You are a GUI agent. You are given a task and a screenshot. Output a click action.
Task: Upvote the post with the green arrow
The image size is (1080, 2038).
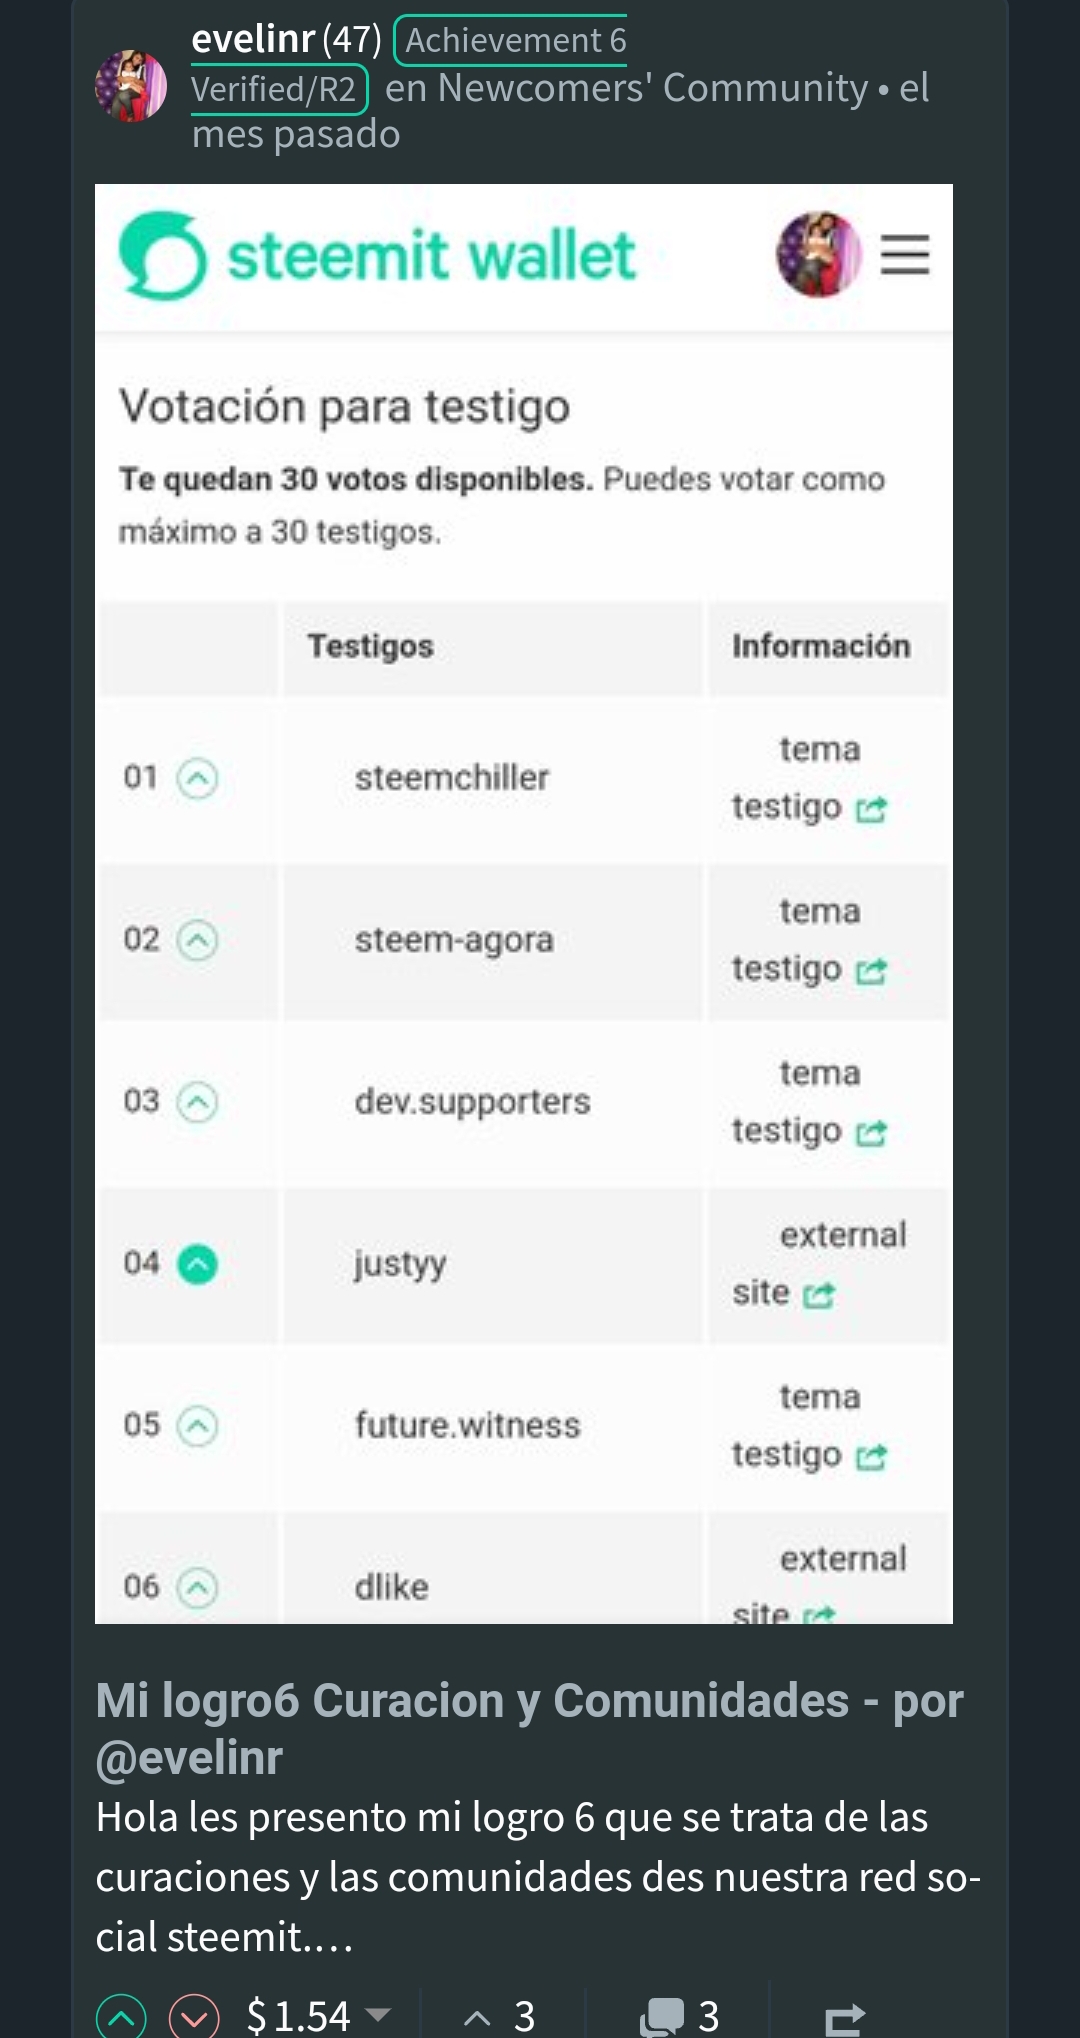[121, 2018]
